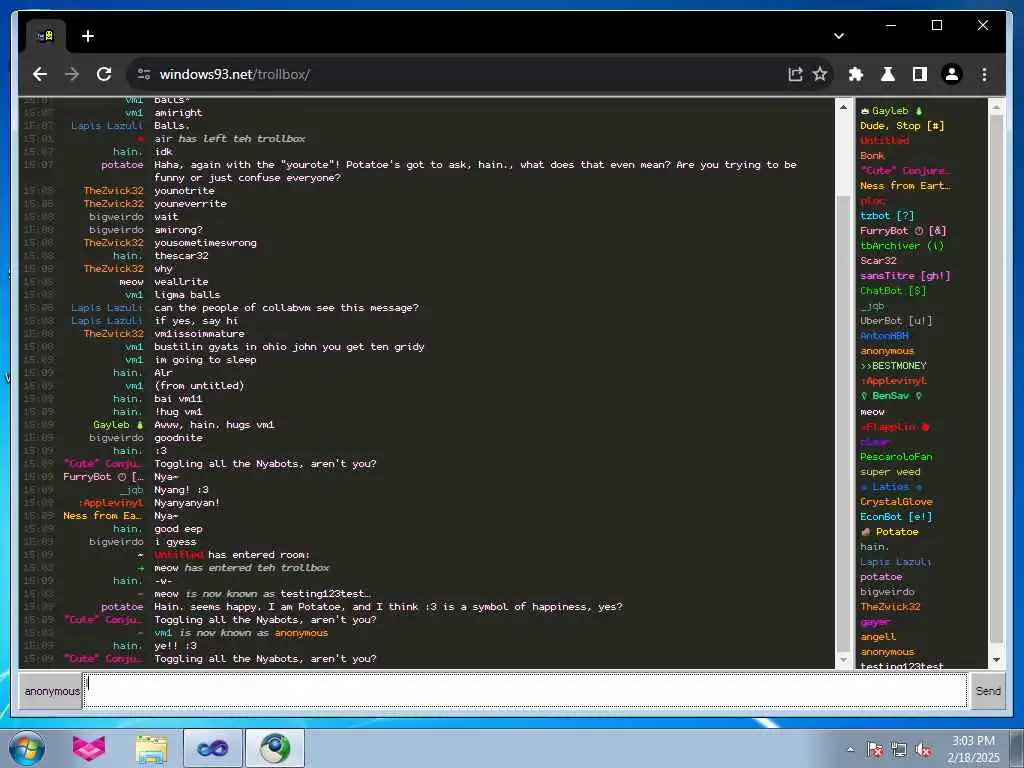Select super weed in user list
The image size is (1024, 768).
pos(890,472)
